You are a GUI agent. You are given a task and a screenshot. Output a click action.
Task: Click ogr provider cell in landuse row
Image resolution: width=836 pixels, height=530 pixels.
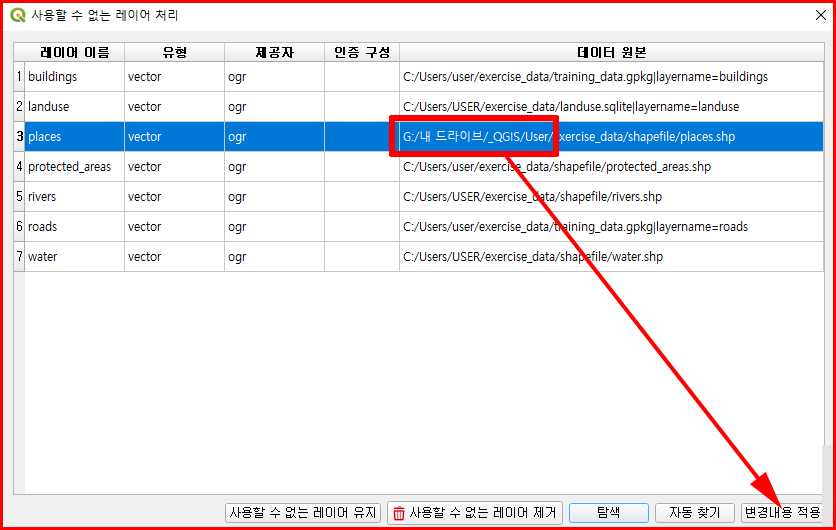(x=274, y=106)
